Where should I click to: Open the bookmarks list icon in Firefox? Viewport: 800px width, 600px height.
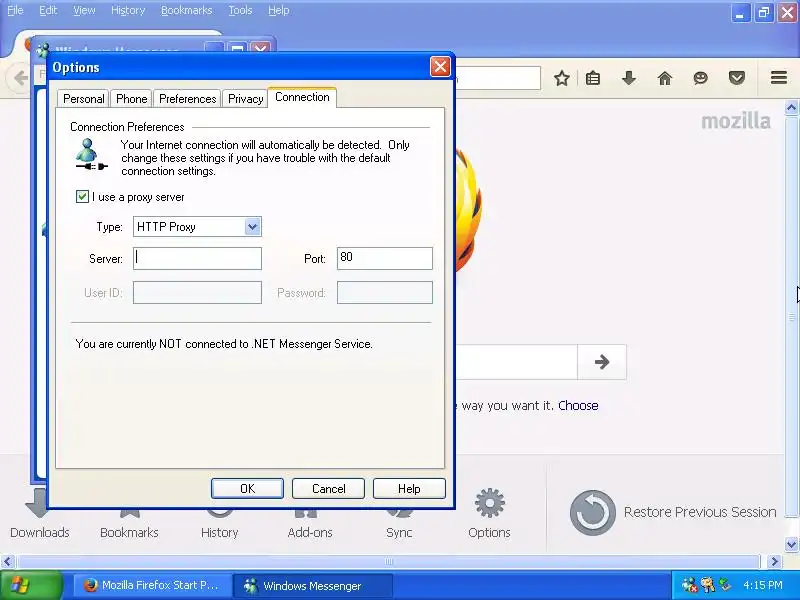coord(593,78)
